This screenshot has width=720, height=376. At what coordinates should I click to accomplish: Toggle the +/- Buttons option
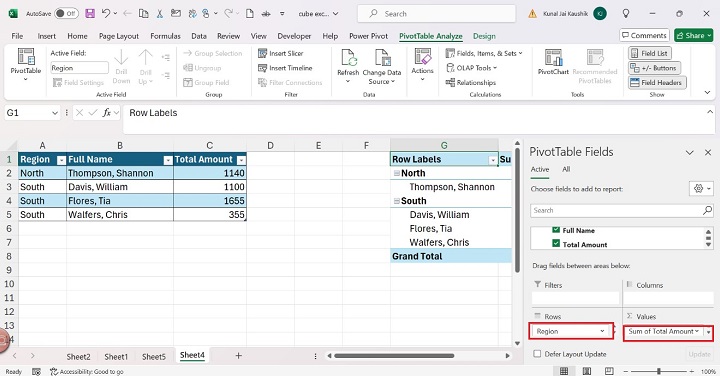pos(654,68)
